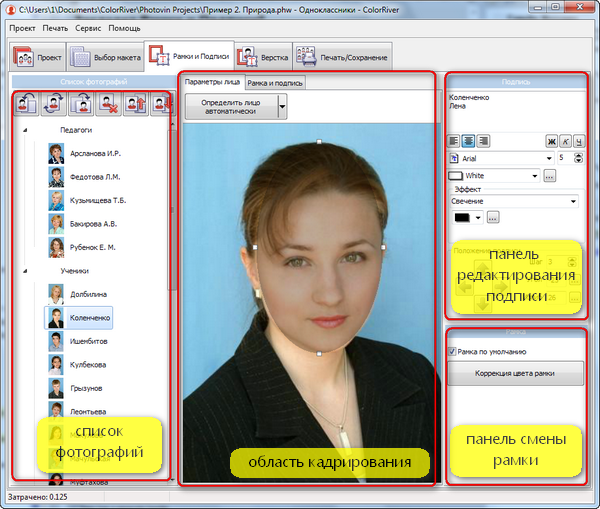Open the Сервис menu

88,28
